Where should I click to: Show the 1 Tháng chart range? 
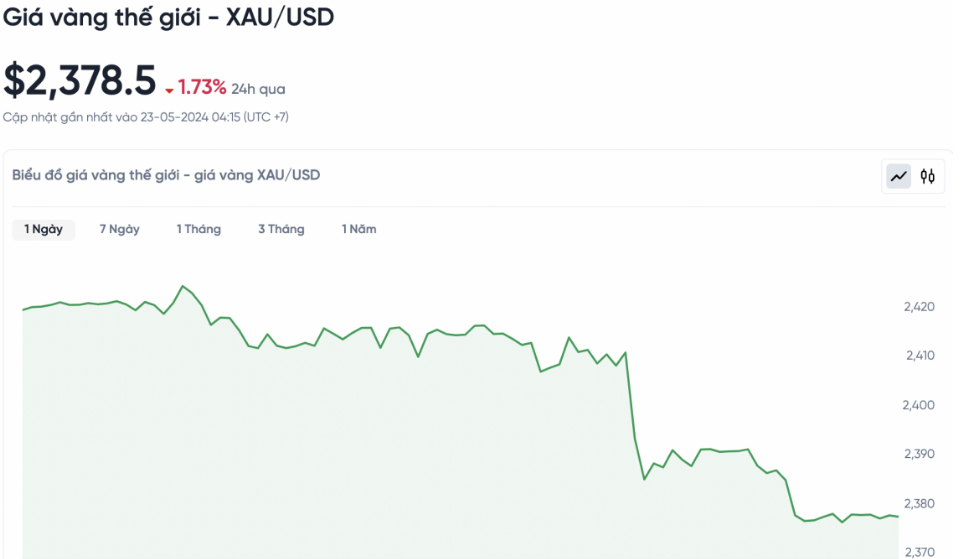click(x=198, y=229)
